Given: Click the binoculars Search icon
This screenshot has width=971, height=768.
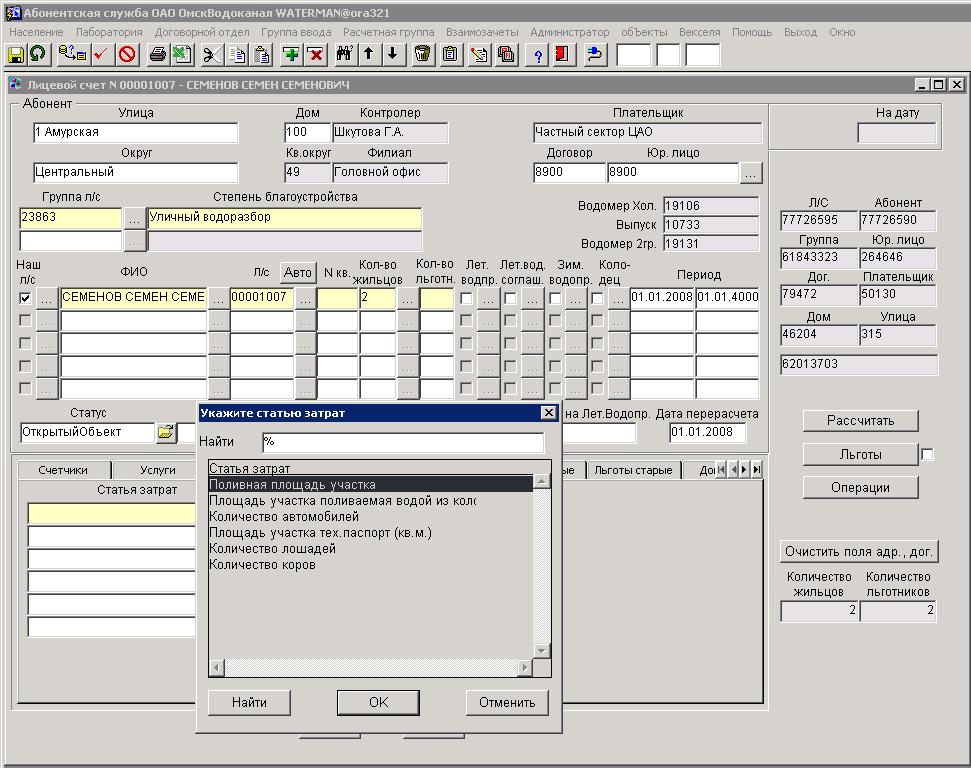Looking at the screenshot, I should pos(345,54).
